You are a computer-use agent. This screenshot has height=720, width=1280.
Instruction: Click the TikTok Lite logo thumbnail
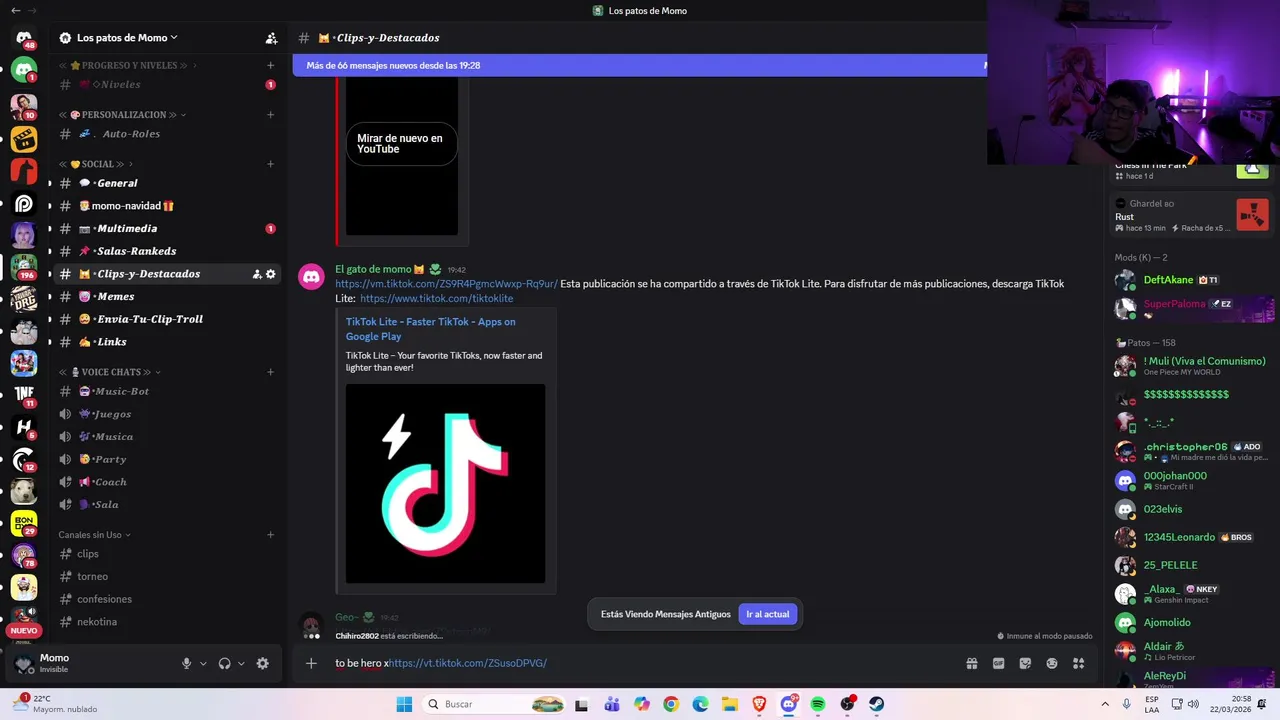tap(445, 484)
